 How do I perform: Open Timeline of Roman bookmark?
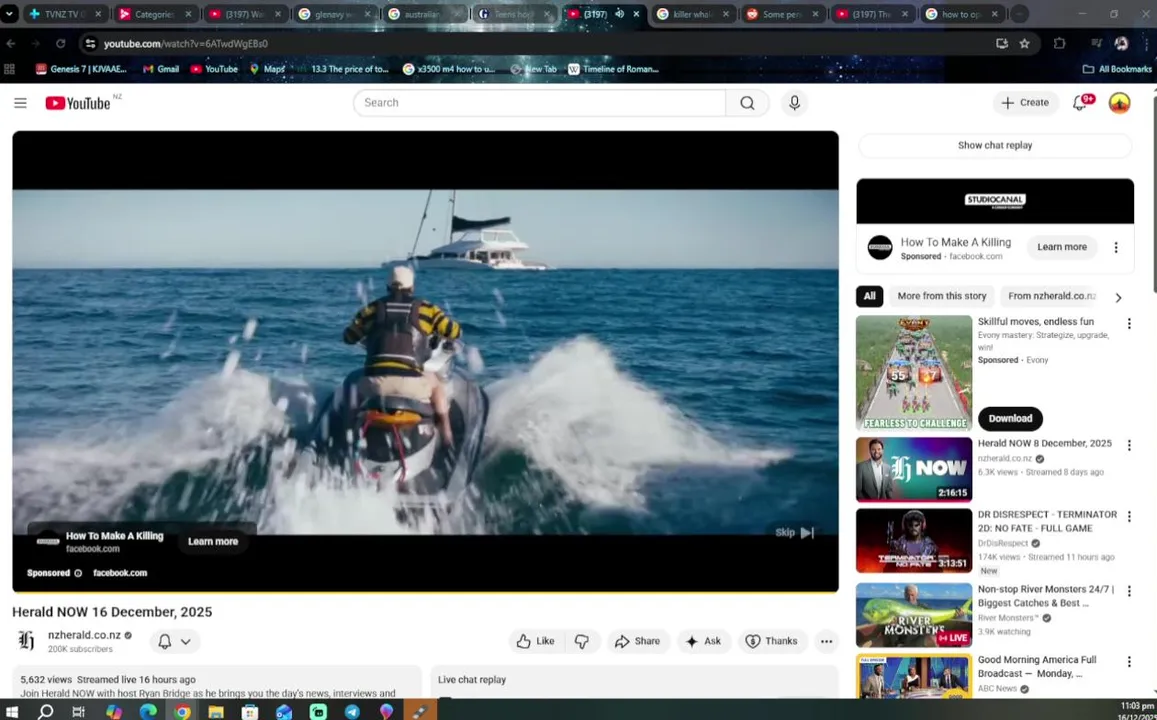click(613, 69)
